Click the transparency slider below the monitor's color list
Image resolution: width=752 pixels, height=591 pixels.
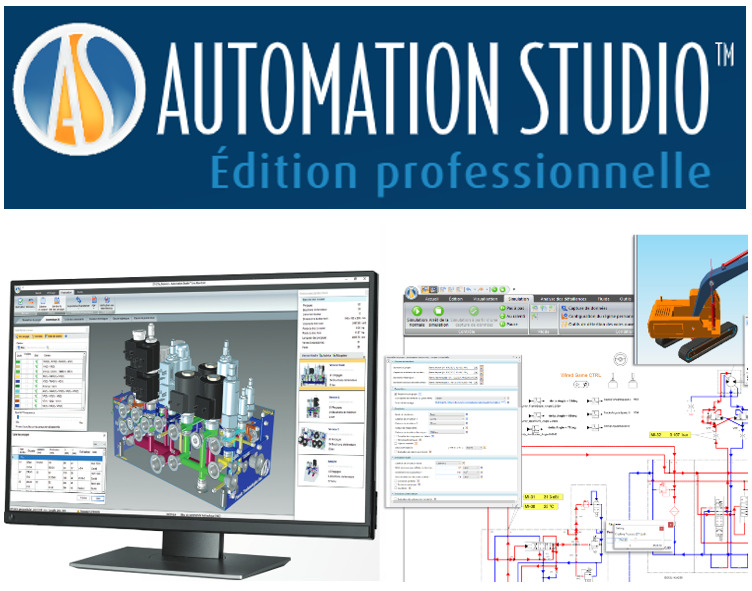click(48, 417)
